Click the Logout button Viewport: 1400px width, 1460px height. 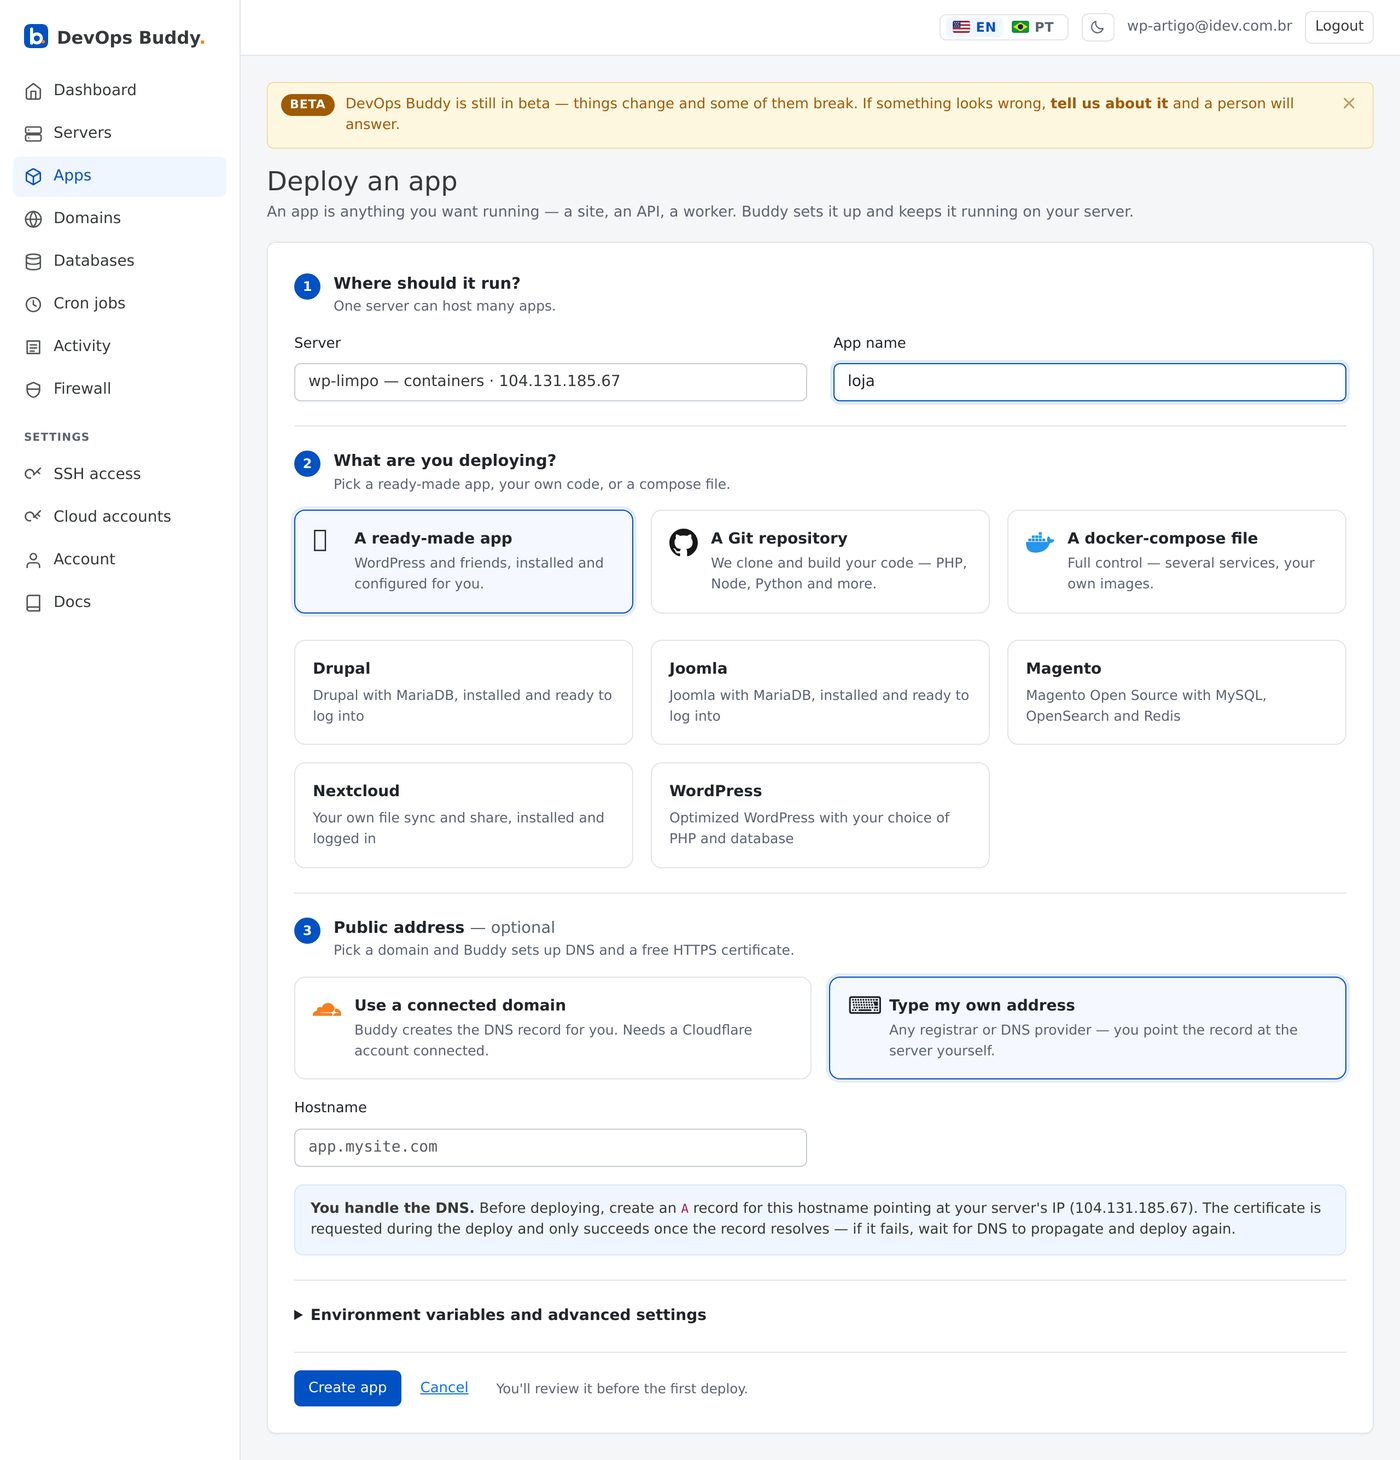pos(1339,27)
